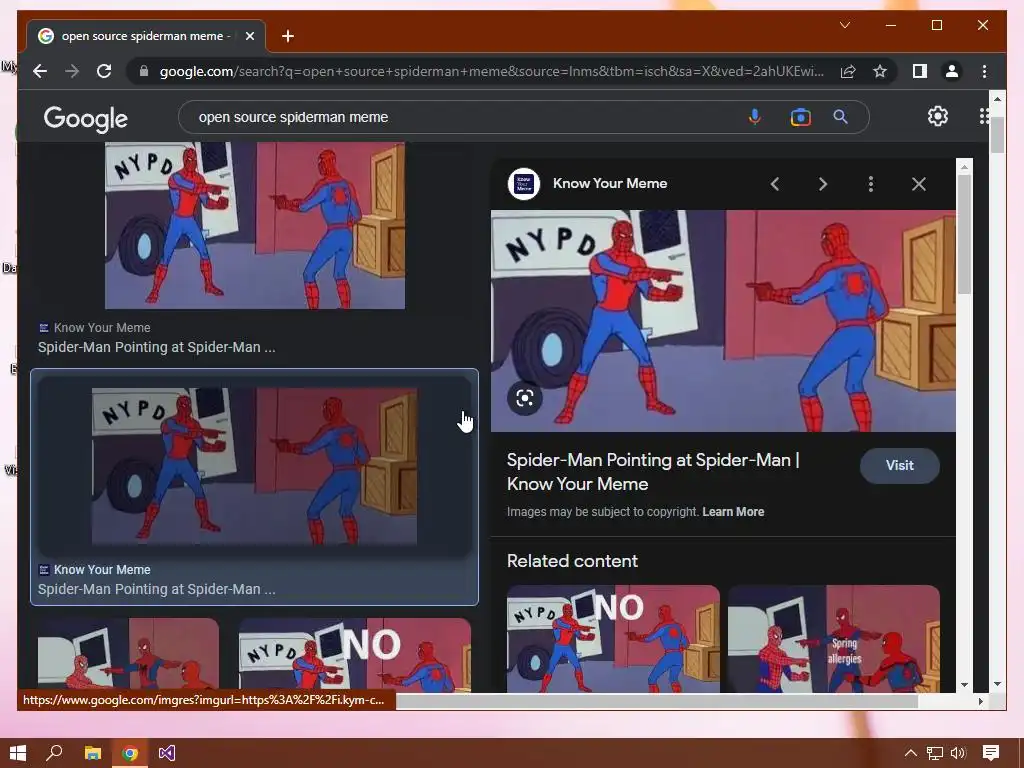The height and width of the screenshot is (768, 1024).
Task: Bookmark this page with the star
Action: [880, 71]
